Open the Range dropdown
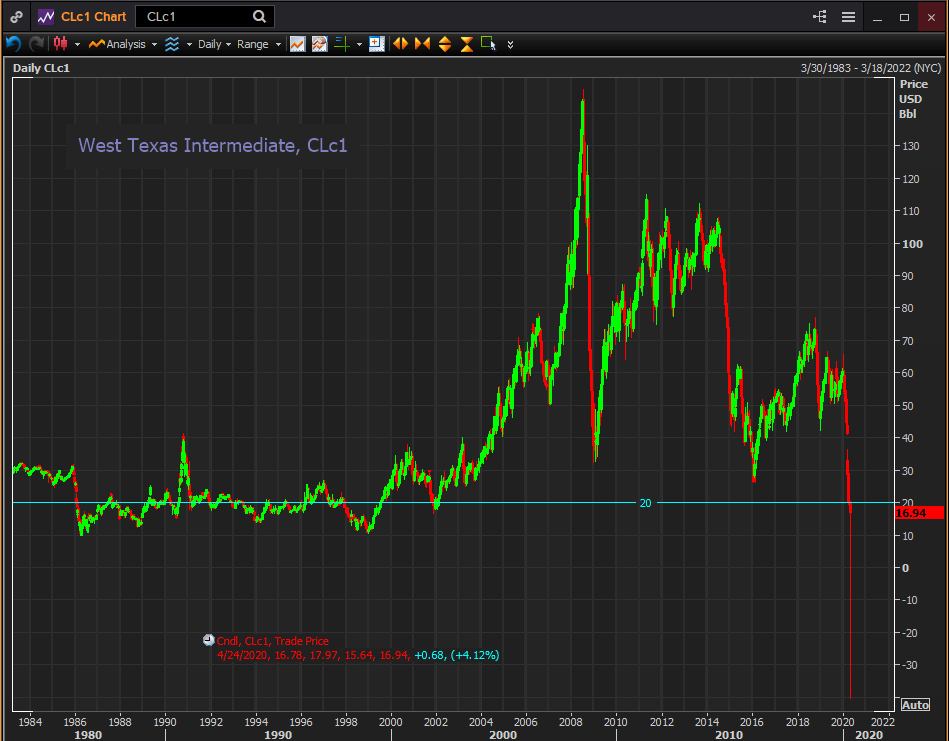Screen dimensions: 949x741 259,44
